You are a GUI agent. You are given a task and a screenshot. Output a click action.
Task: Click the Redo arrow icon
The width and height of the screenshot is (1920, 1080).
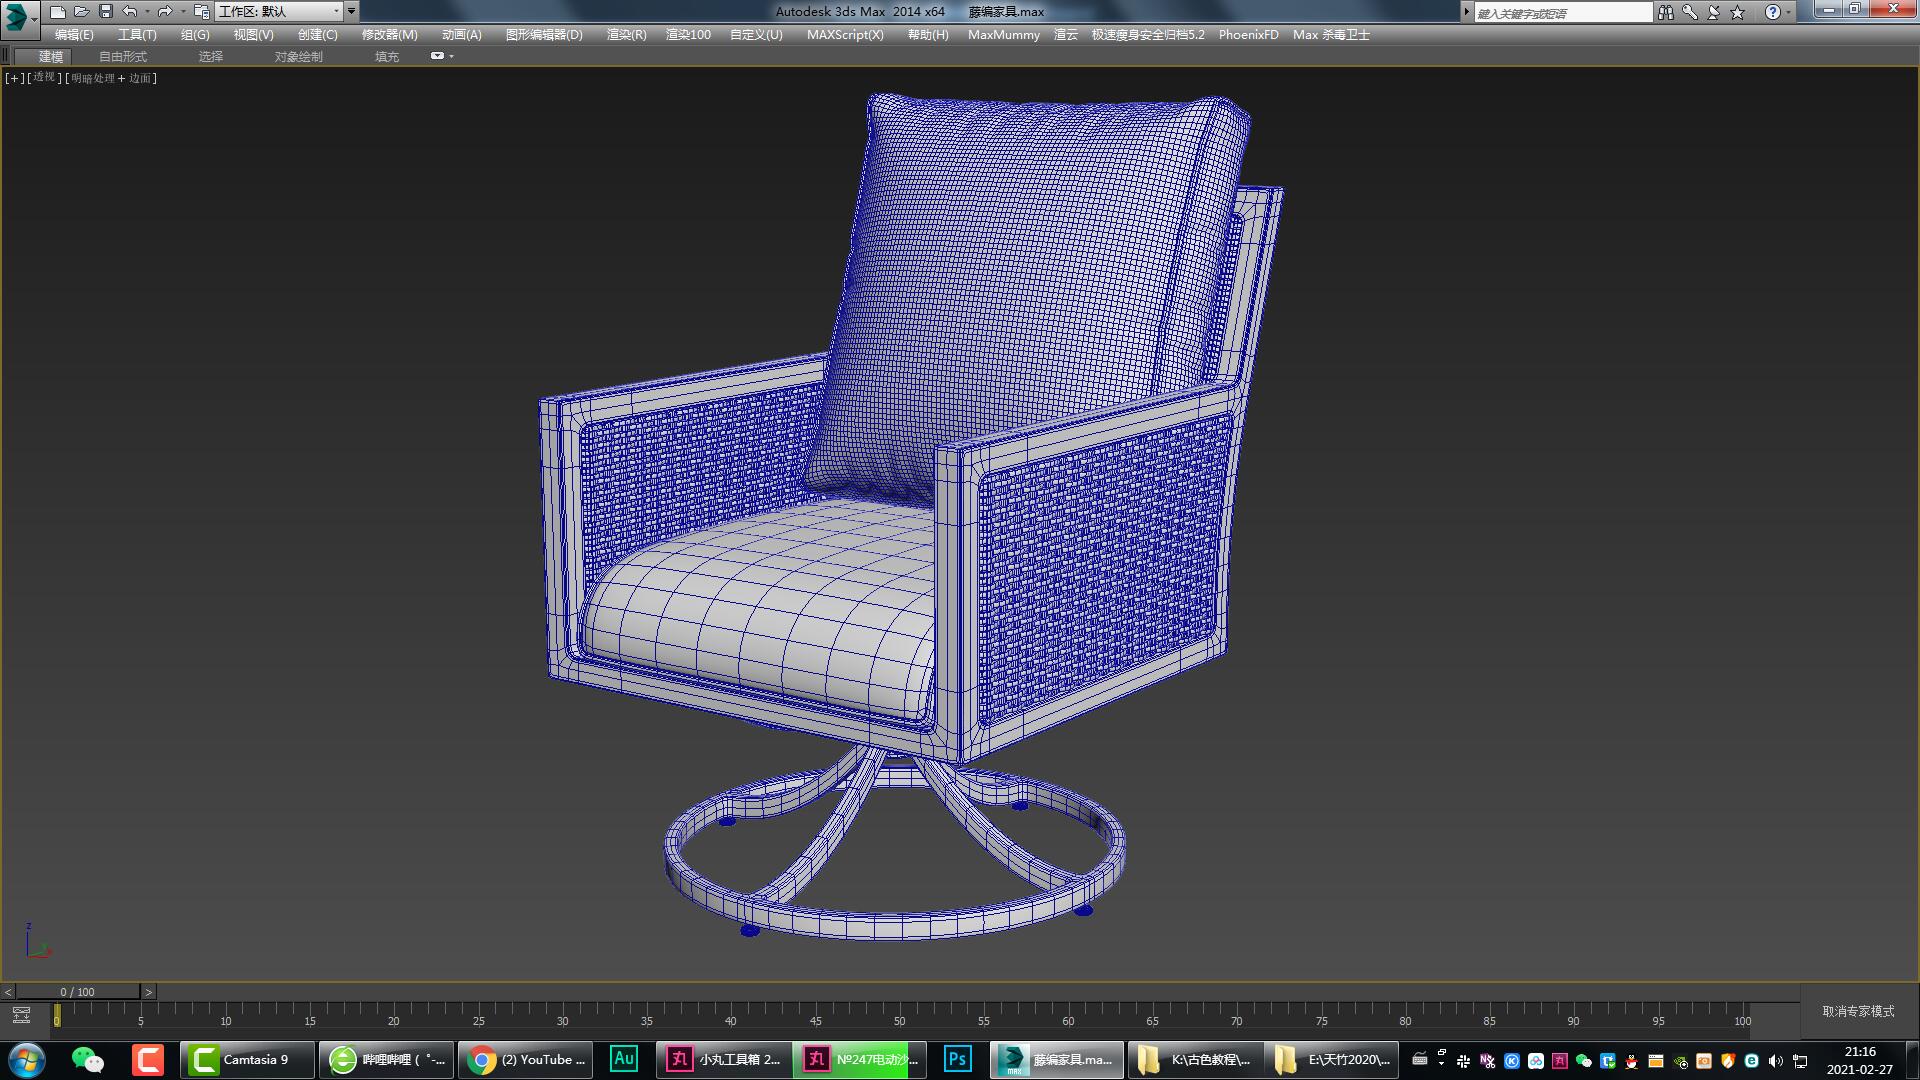pyautogui.click(x=165, y=12)
